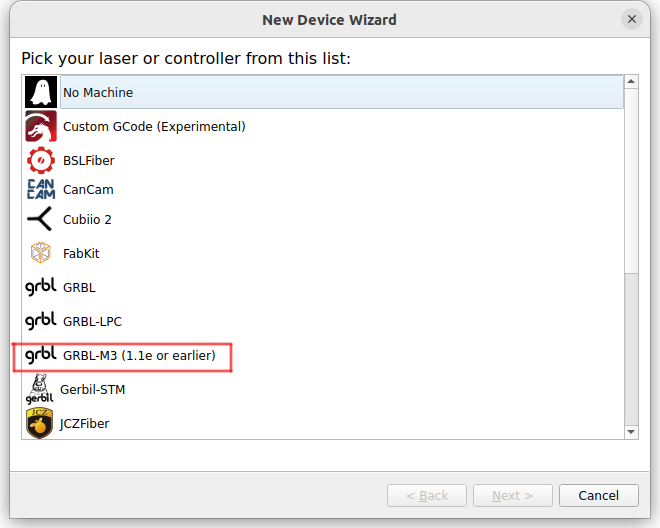This screenshot has width=660, height=528.
Task: Click the scrollbar up arrow
Action: click(631, 81)
